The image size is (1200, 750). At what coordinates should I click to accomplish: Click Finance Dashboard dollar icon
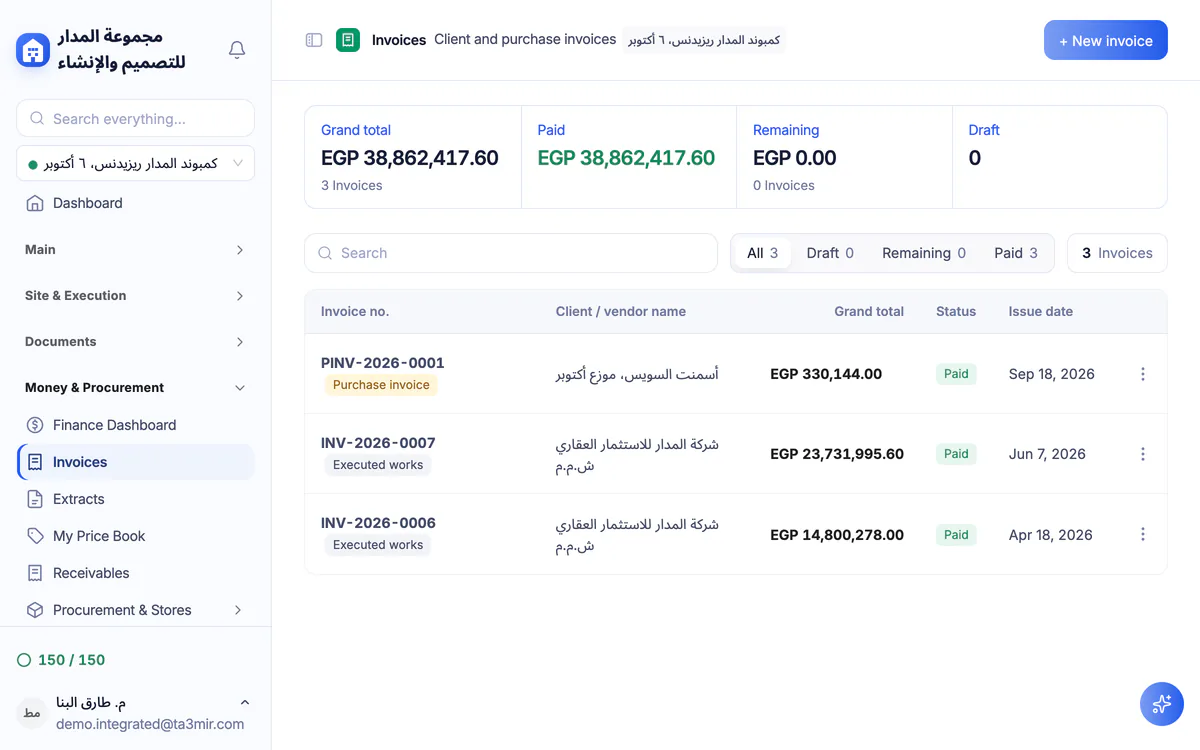[x=35, y=425]
